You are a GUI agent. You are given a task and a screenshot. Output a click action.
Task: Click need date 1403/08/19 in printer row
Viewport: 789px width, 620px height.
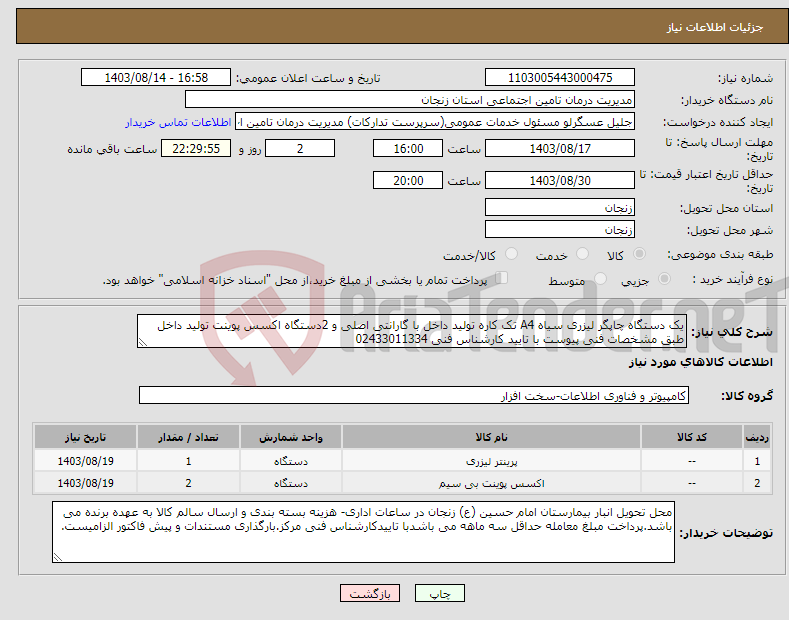85,461
